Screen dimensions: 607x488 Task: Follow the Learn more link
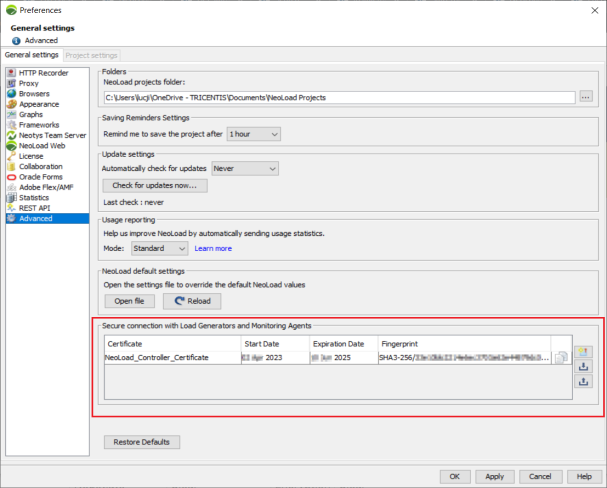coord(213,248)
